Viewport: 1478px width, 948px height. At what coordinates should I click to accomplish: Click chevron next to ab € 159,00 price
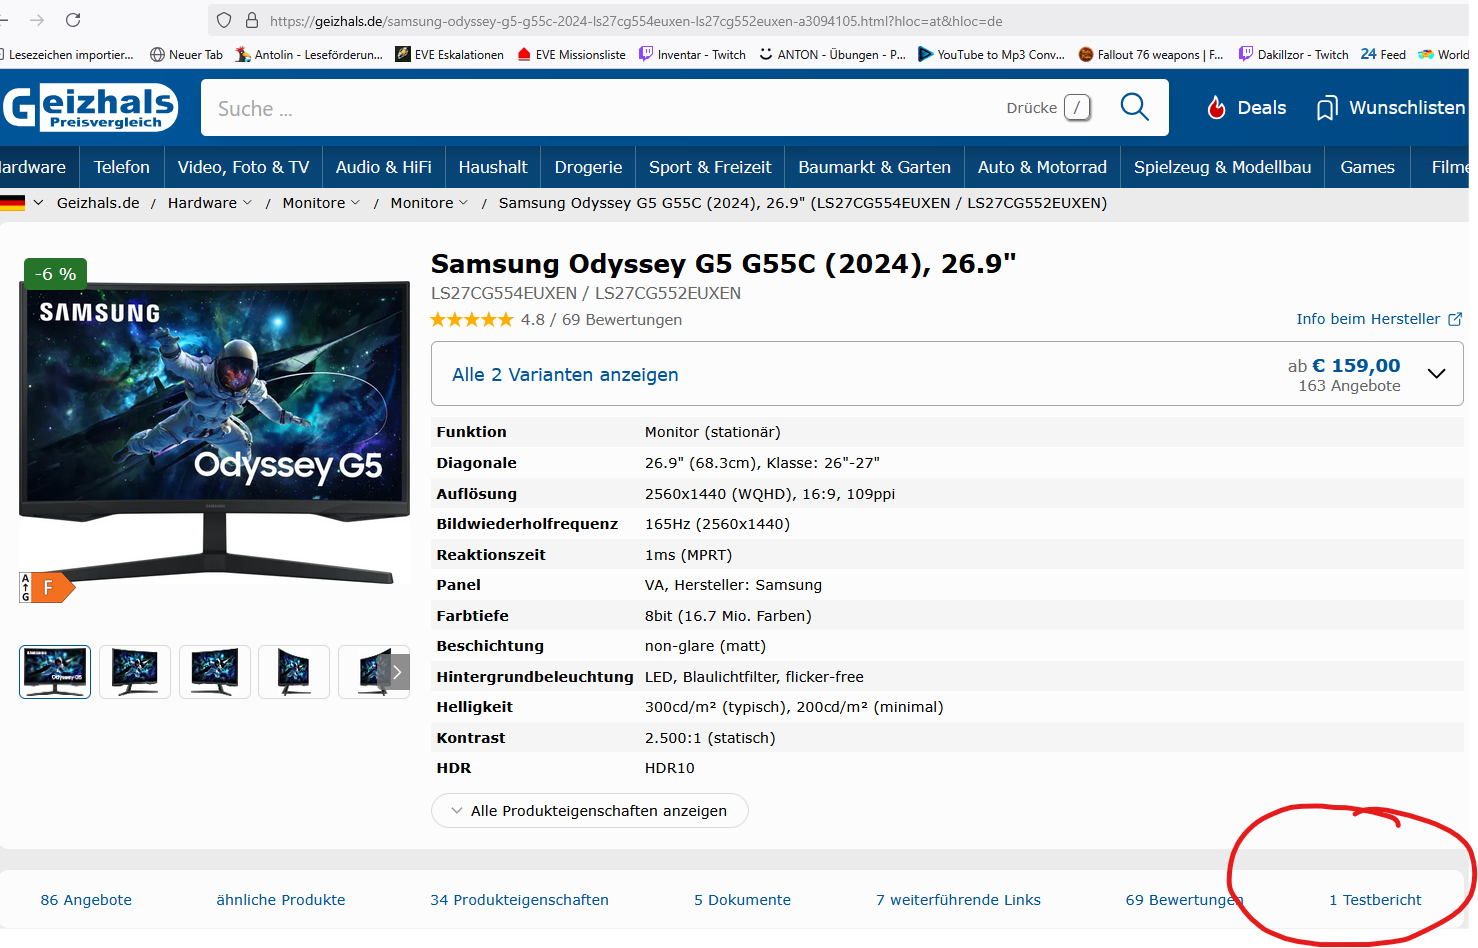[1436, 374]
